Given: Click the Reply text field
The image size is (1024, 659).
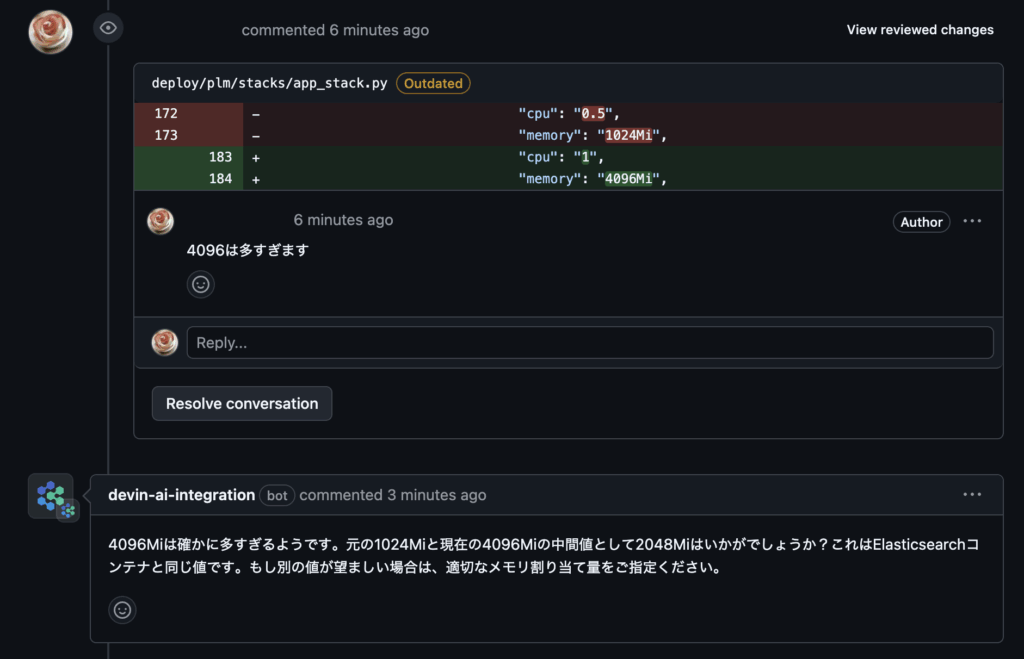Looking at the screenshot, I should pyautogui.click(x=590, y=343).
